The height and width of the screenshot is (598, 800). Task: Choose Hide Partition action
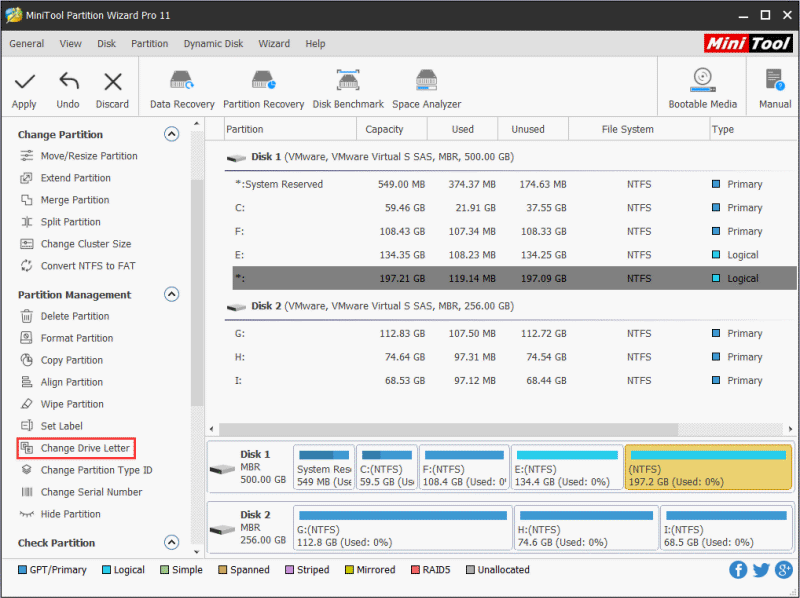(x=60, y=514)
